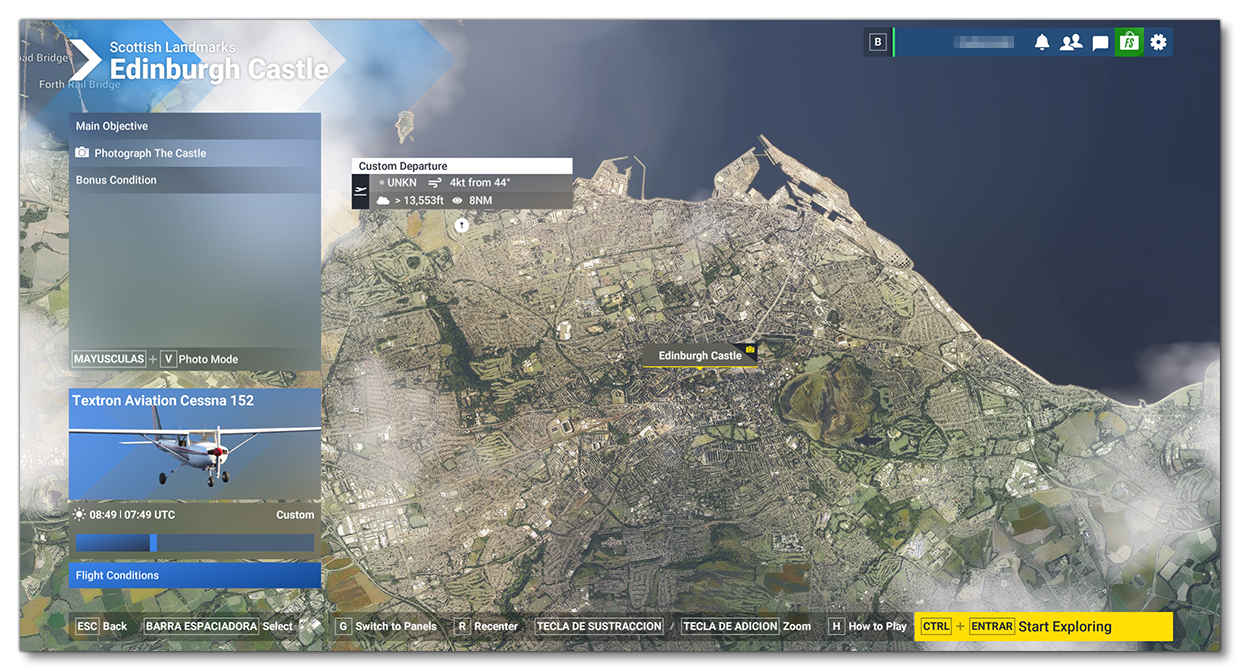Open the settings gear icon

(x=1157, y=41)
